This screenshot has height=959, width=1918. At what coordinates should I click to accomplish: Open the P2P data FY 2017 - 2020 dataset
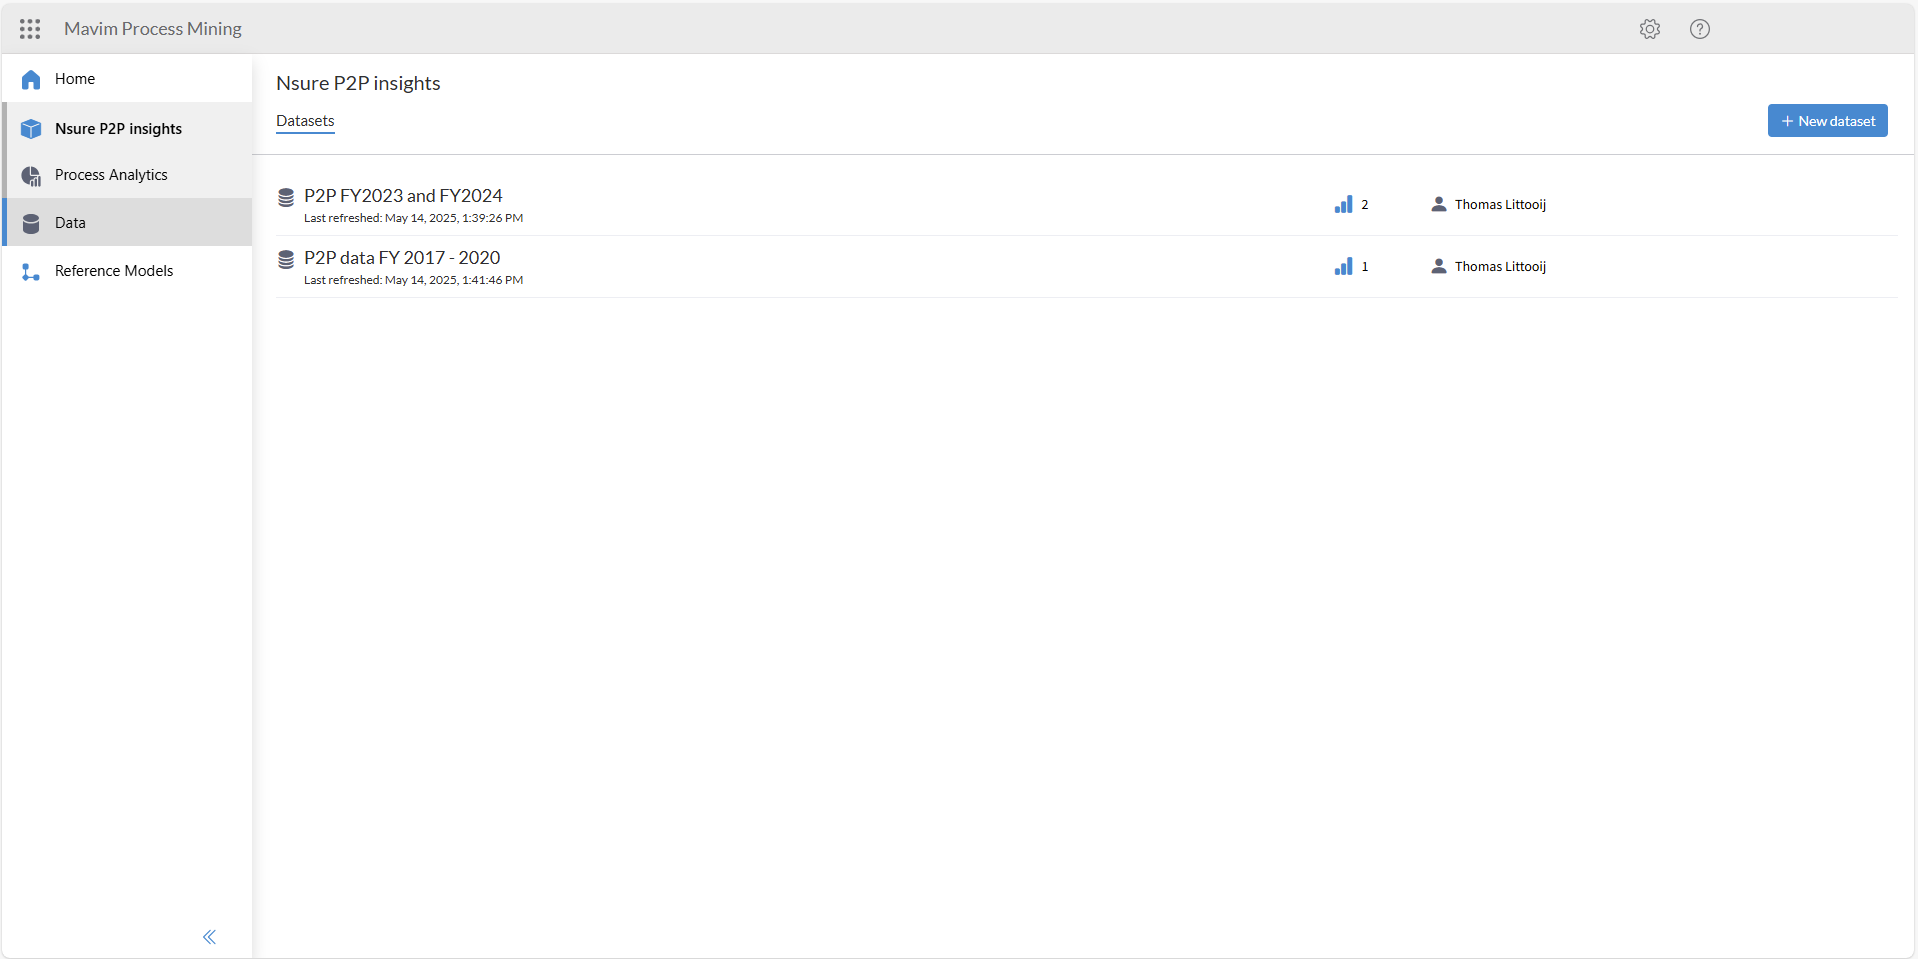[x=402, y=258]
